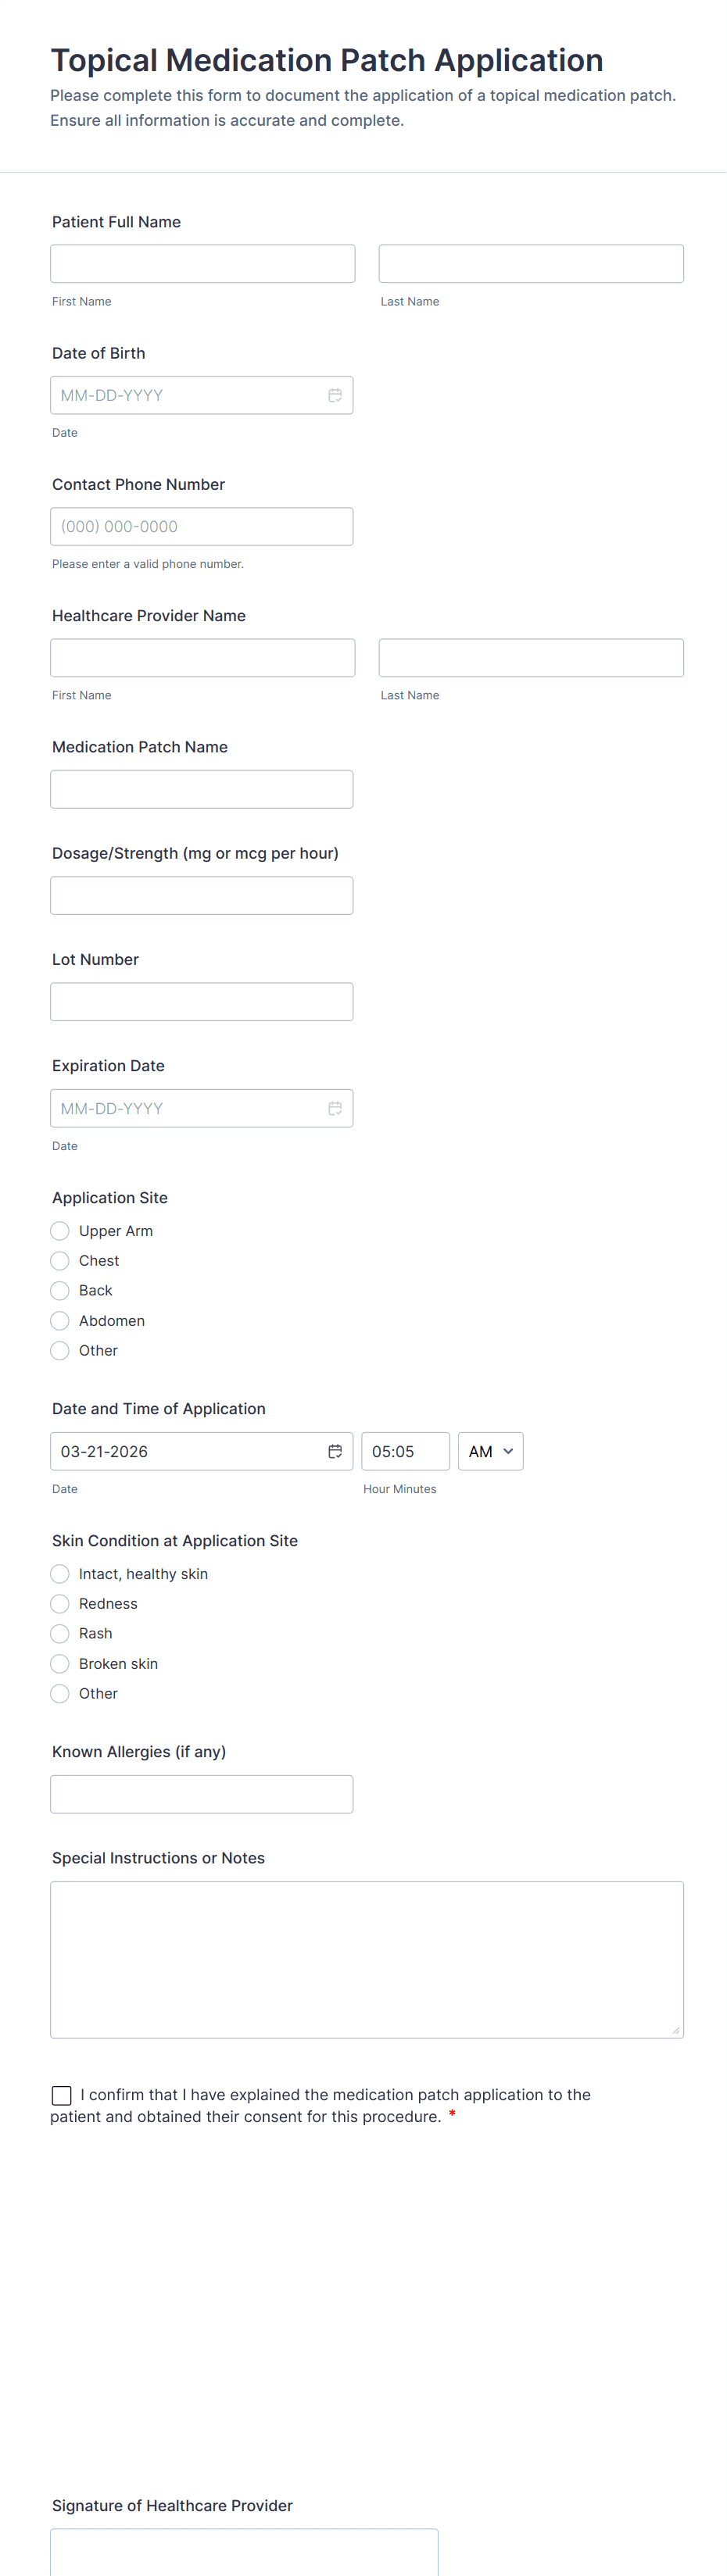
Task: Click the Hour Minutes time field
Action: tap(405, 1451)
